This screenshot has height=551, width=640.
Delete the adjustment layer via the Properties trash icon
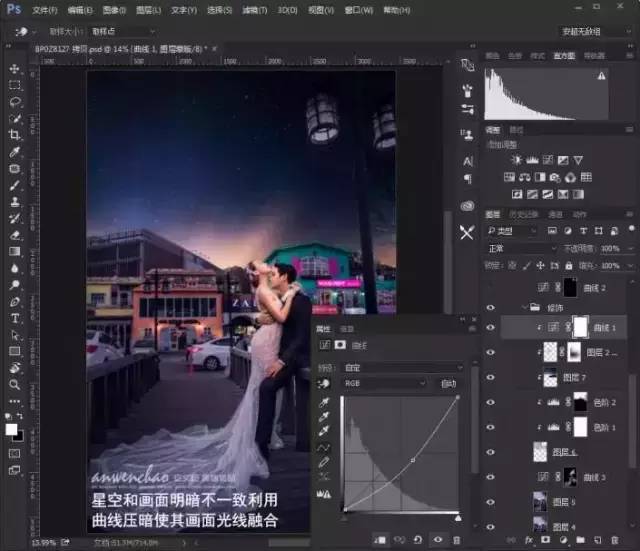457,540
